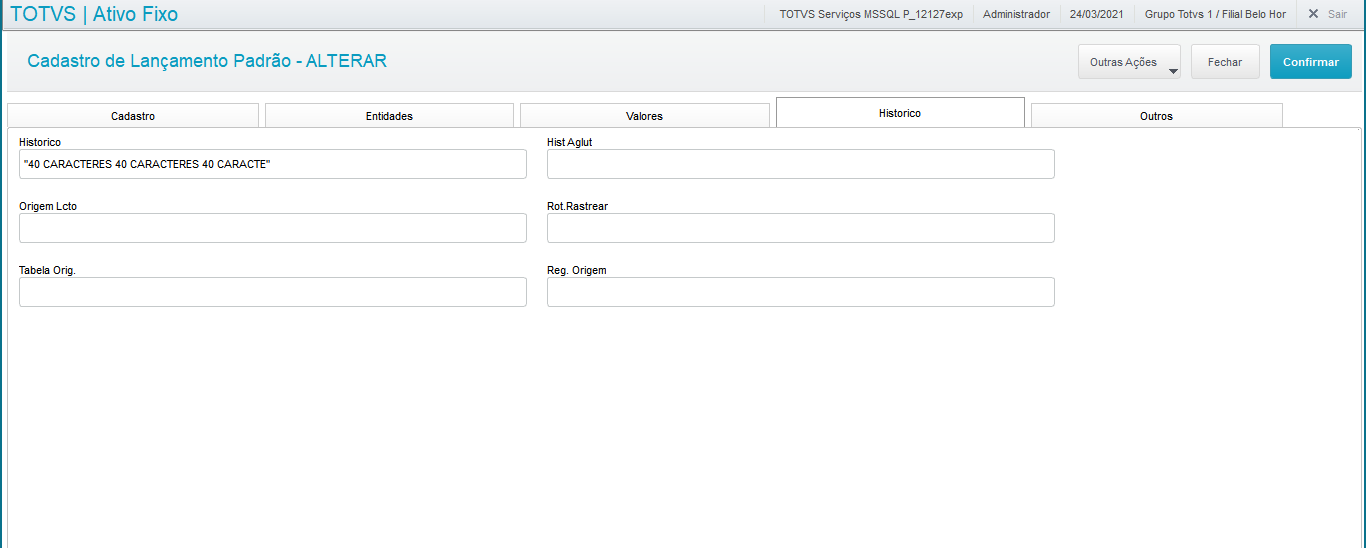The image size is (1366, 548).
Task: Click the Administrador user label
Action: click(x=1016, y=14)
